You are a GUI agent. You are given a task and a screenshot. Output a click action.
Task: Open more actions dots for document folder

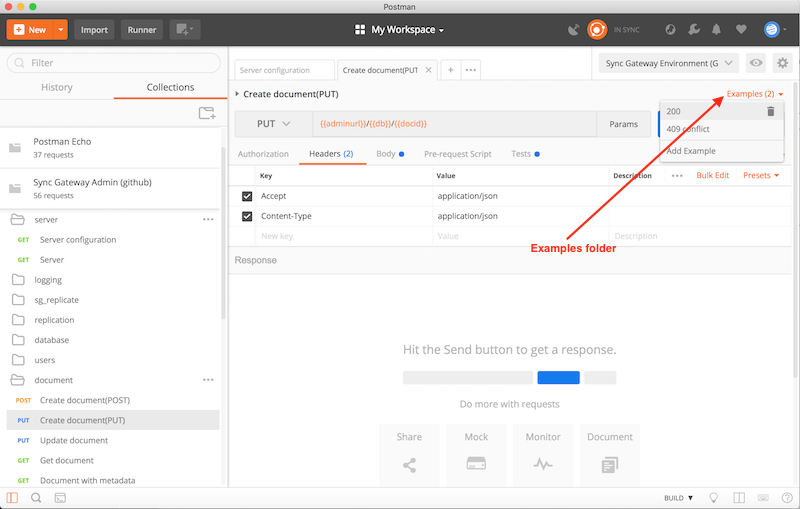coord(208,380)
